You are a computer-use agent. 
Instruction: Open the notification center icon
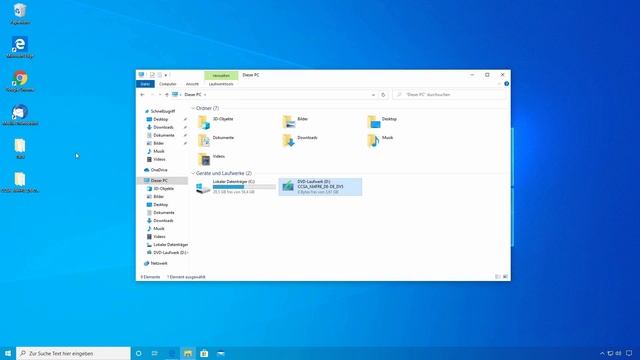629,353
